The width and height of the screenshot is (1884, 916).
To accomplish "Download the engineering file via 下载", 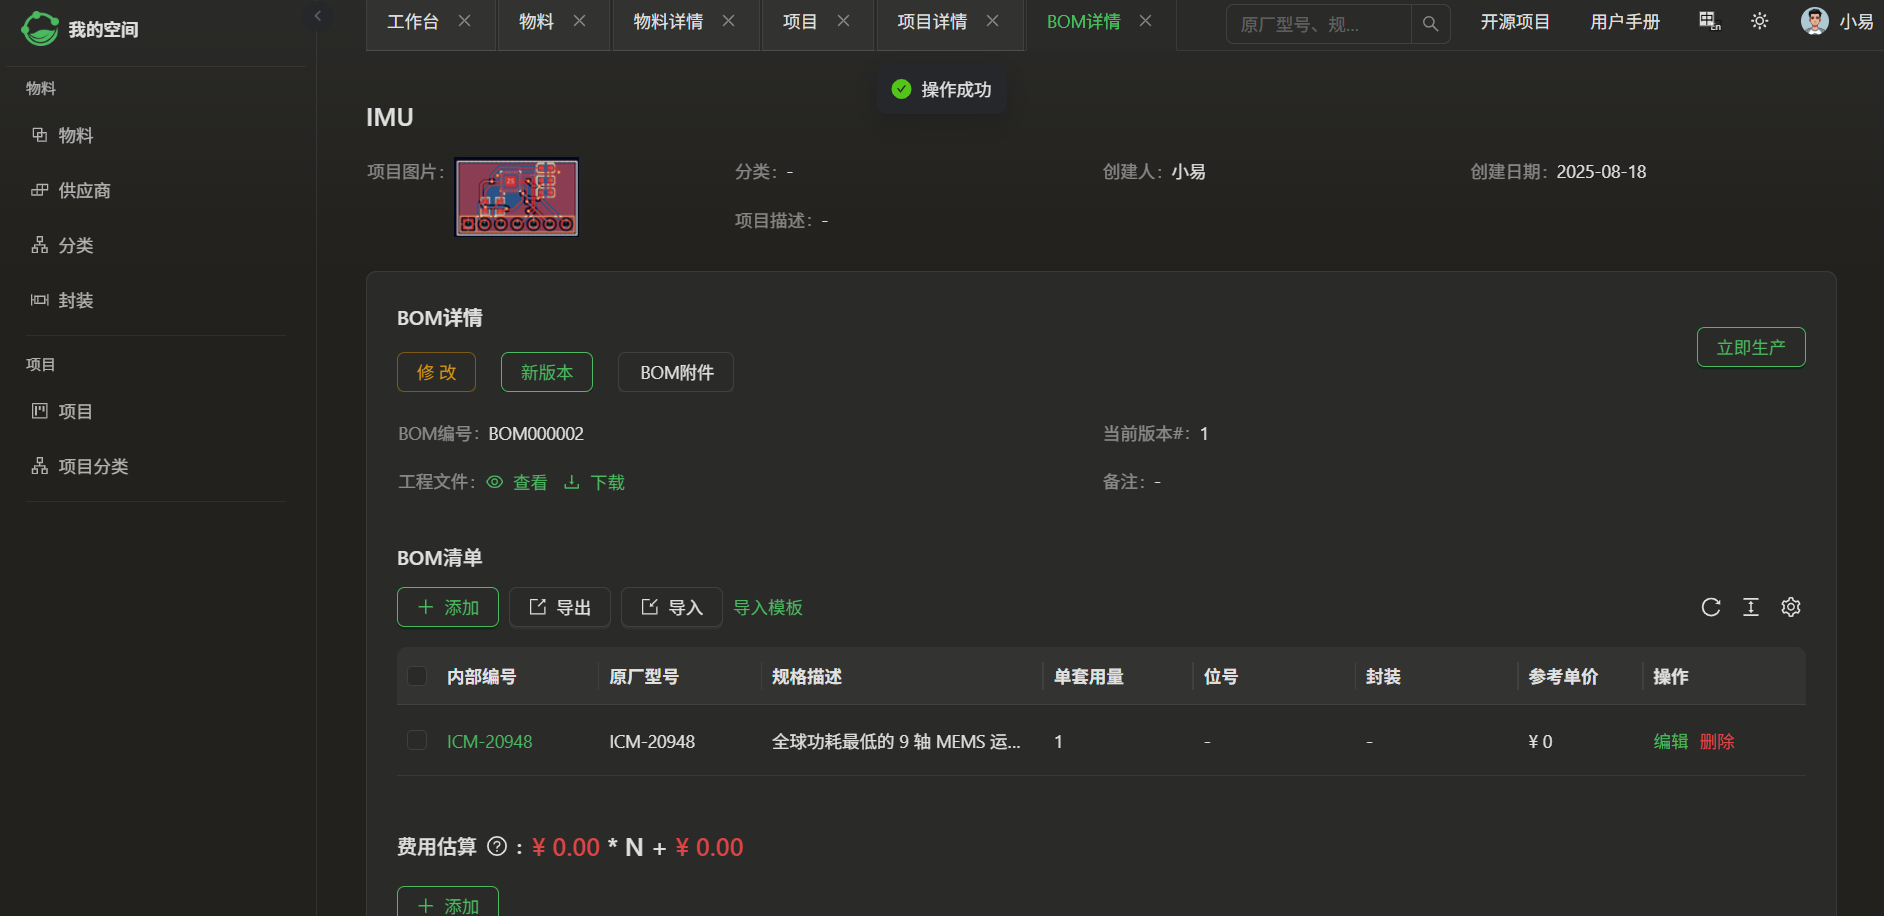I will pyautogui.click(x=594, y=482).
